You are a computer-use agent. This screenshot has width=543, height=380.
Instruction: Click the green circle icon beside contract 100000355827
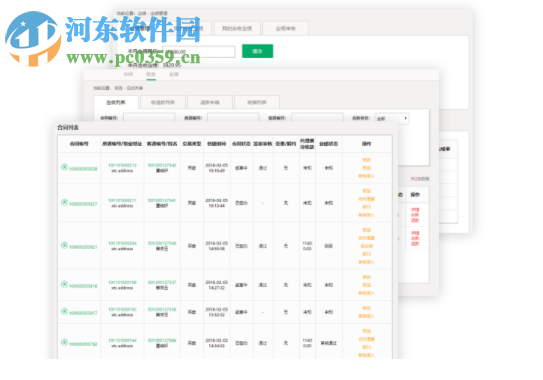coord(64,202)
